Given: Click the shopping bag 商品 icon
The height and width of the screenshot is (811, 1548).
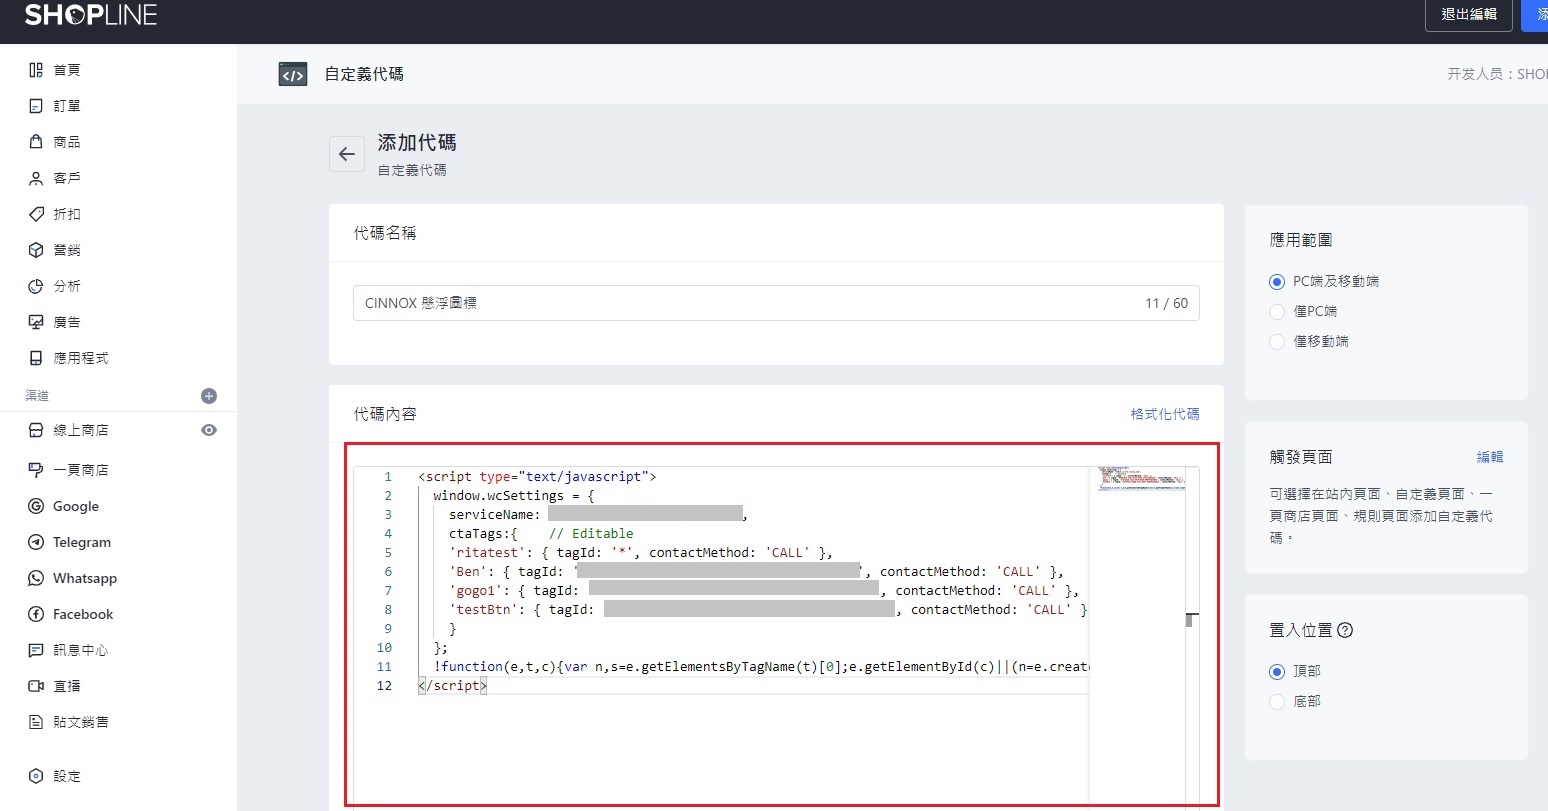Looking at the screenshot, I should (36, 142).
